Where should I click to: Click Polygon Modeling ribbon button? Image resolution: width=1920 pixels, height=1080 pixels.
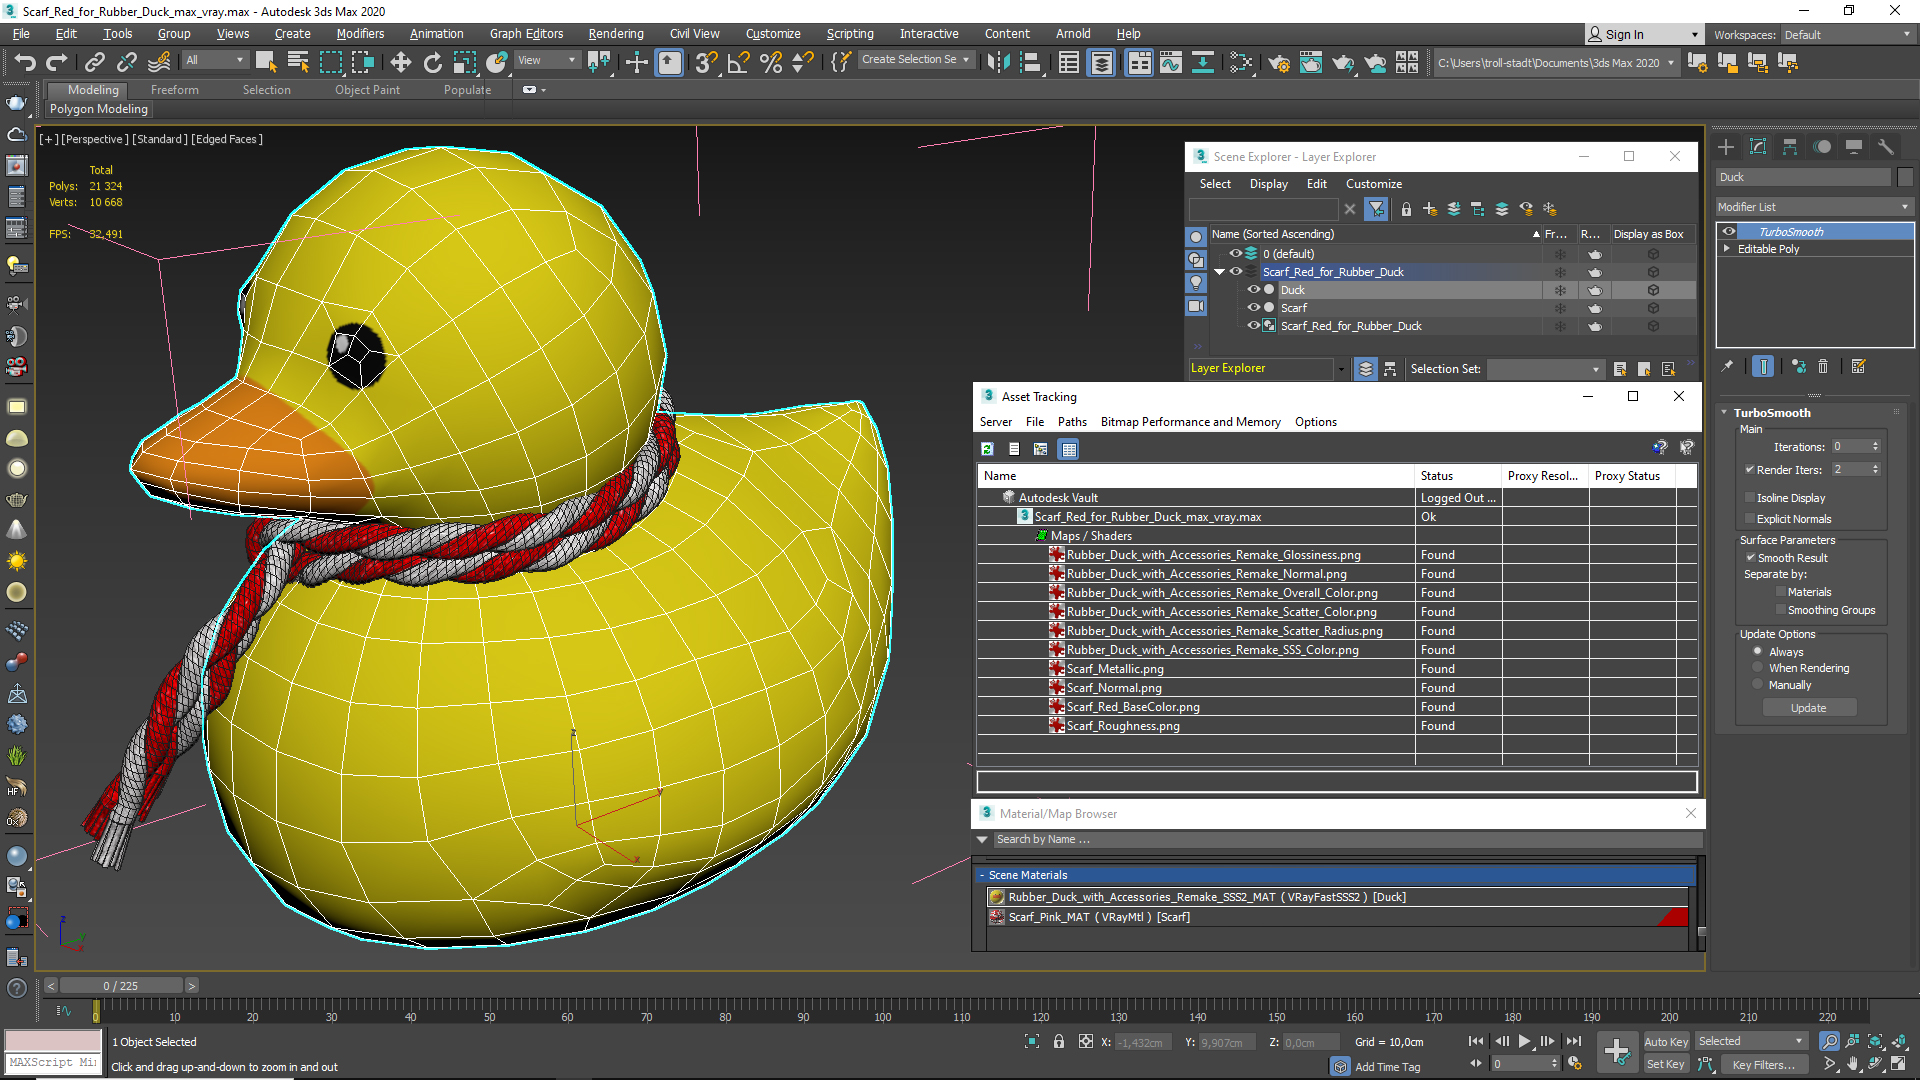pyautogui.click(x=99, y=109)
